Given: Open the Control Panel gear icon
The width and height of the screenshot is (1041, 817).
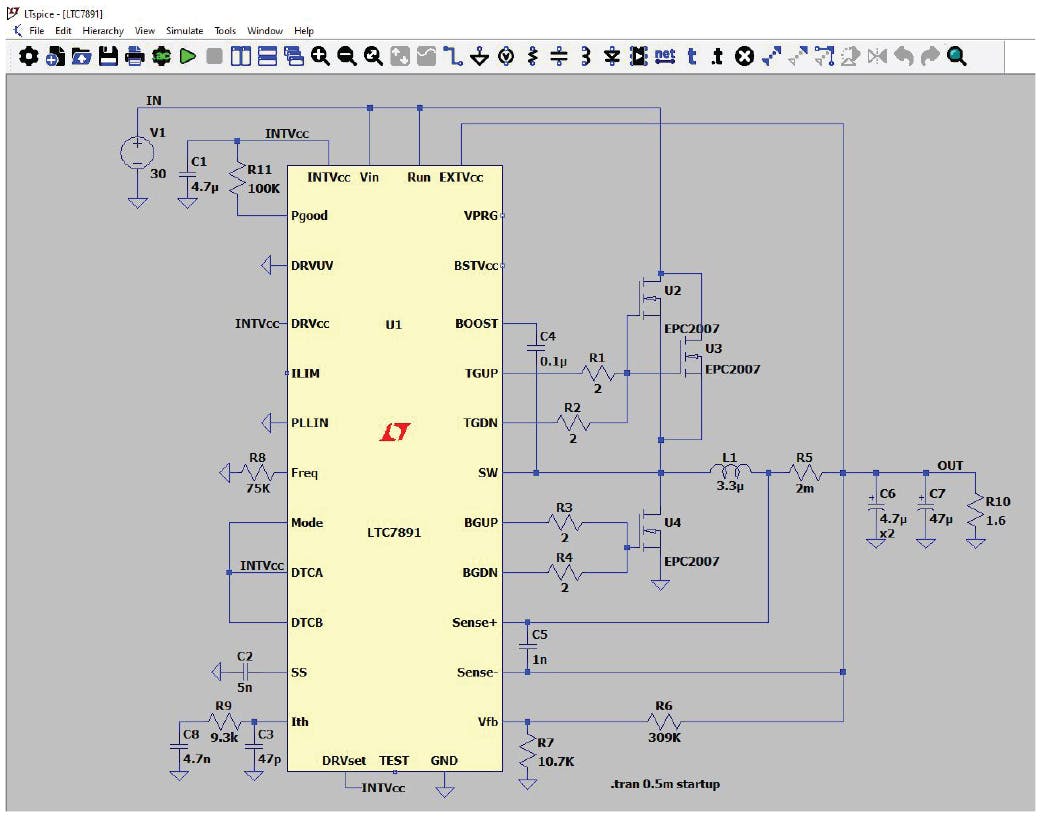Looking at the screenshot, I should pyautogui.click(x=27, y=56).
